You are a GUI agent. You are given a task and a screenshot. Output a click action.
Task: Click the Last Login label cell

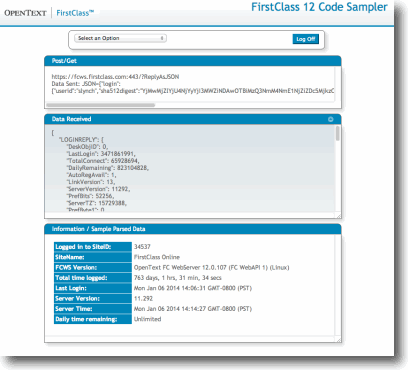click(93, 288)
